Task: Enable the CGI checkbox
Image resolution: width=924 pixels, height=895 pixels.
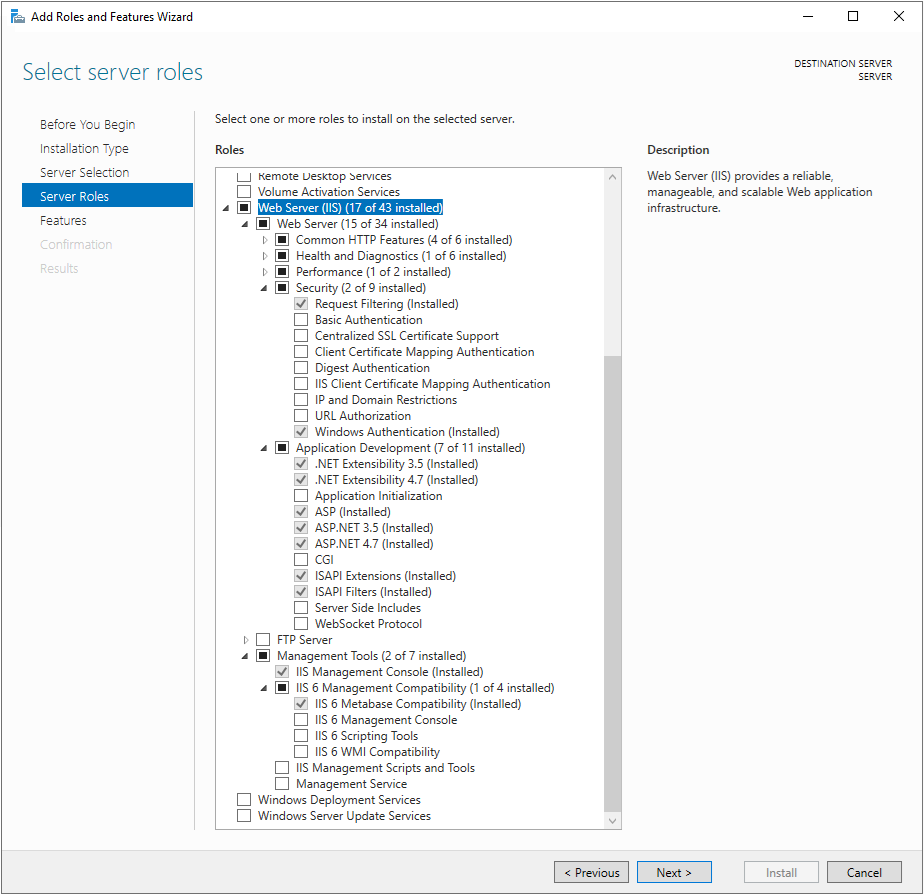Action: 301,560
